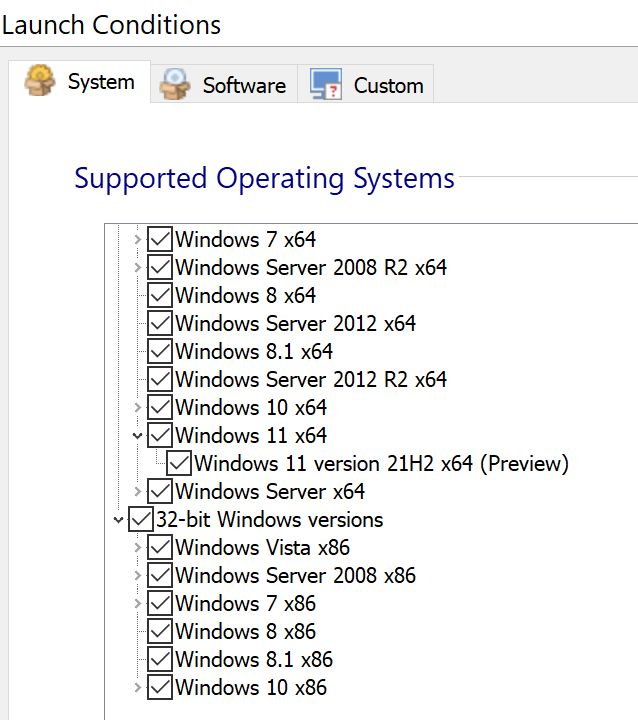
Task: Expand the Windows 7 x86 node
Action: 137,603
